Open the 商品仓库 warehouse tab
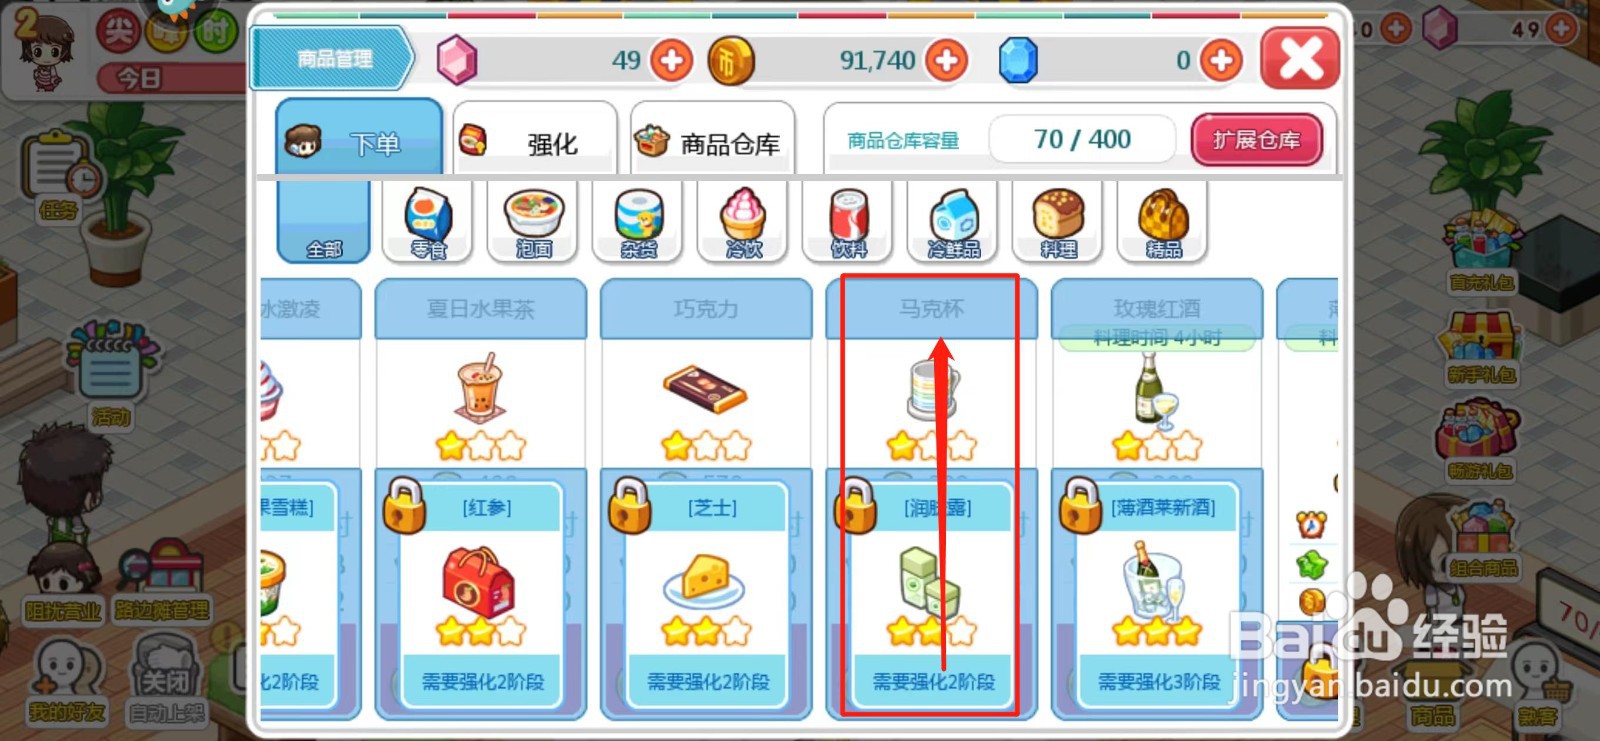1600x741 pixels. 712,139
